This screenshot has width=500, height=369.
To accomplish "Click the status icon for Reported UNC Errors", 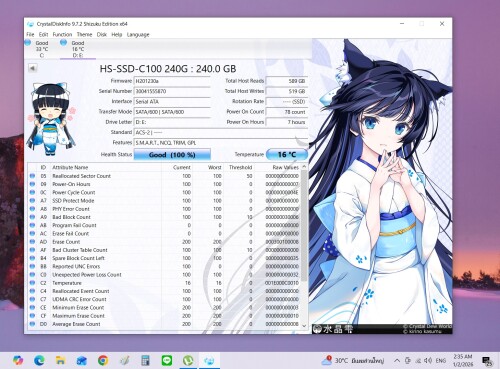I will [x=32, y=266].
